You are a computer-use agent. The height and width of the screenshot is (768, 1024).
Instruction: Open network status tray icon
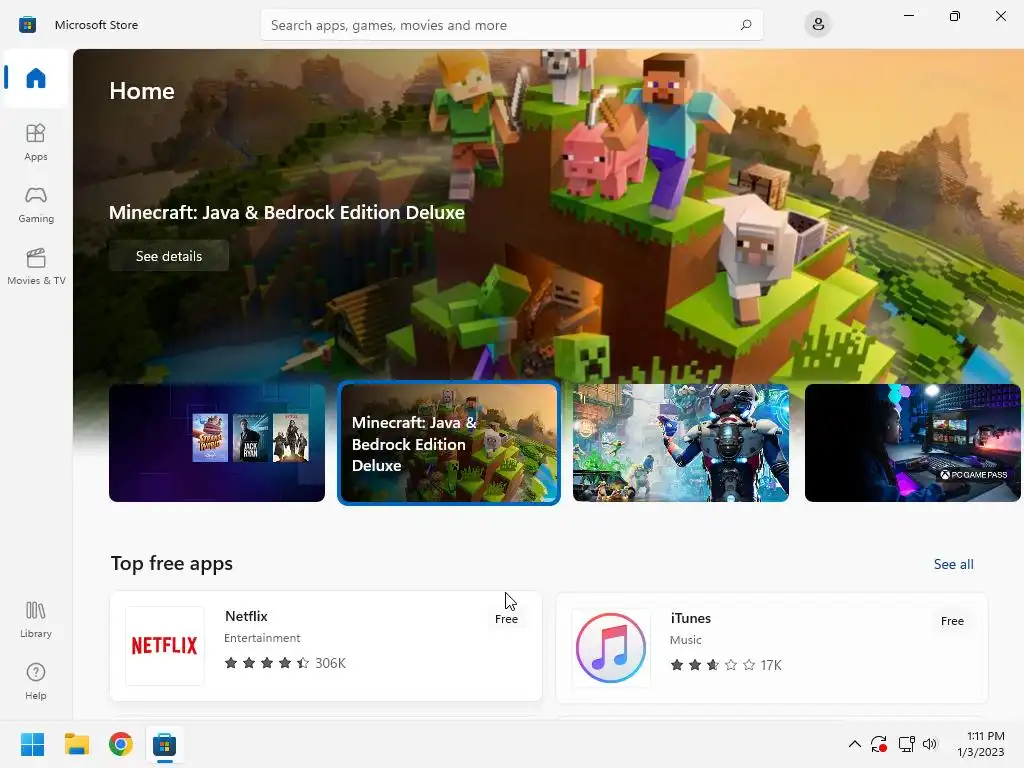906,744
